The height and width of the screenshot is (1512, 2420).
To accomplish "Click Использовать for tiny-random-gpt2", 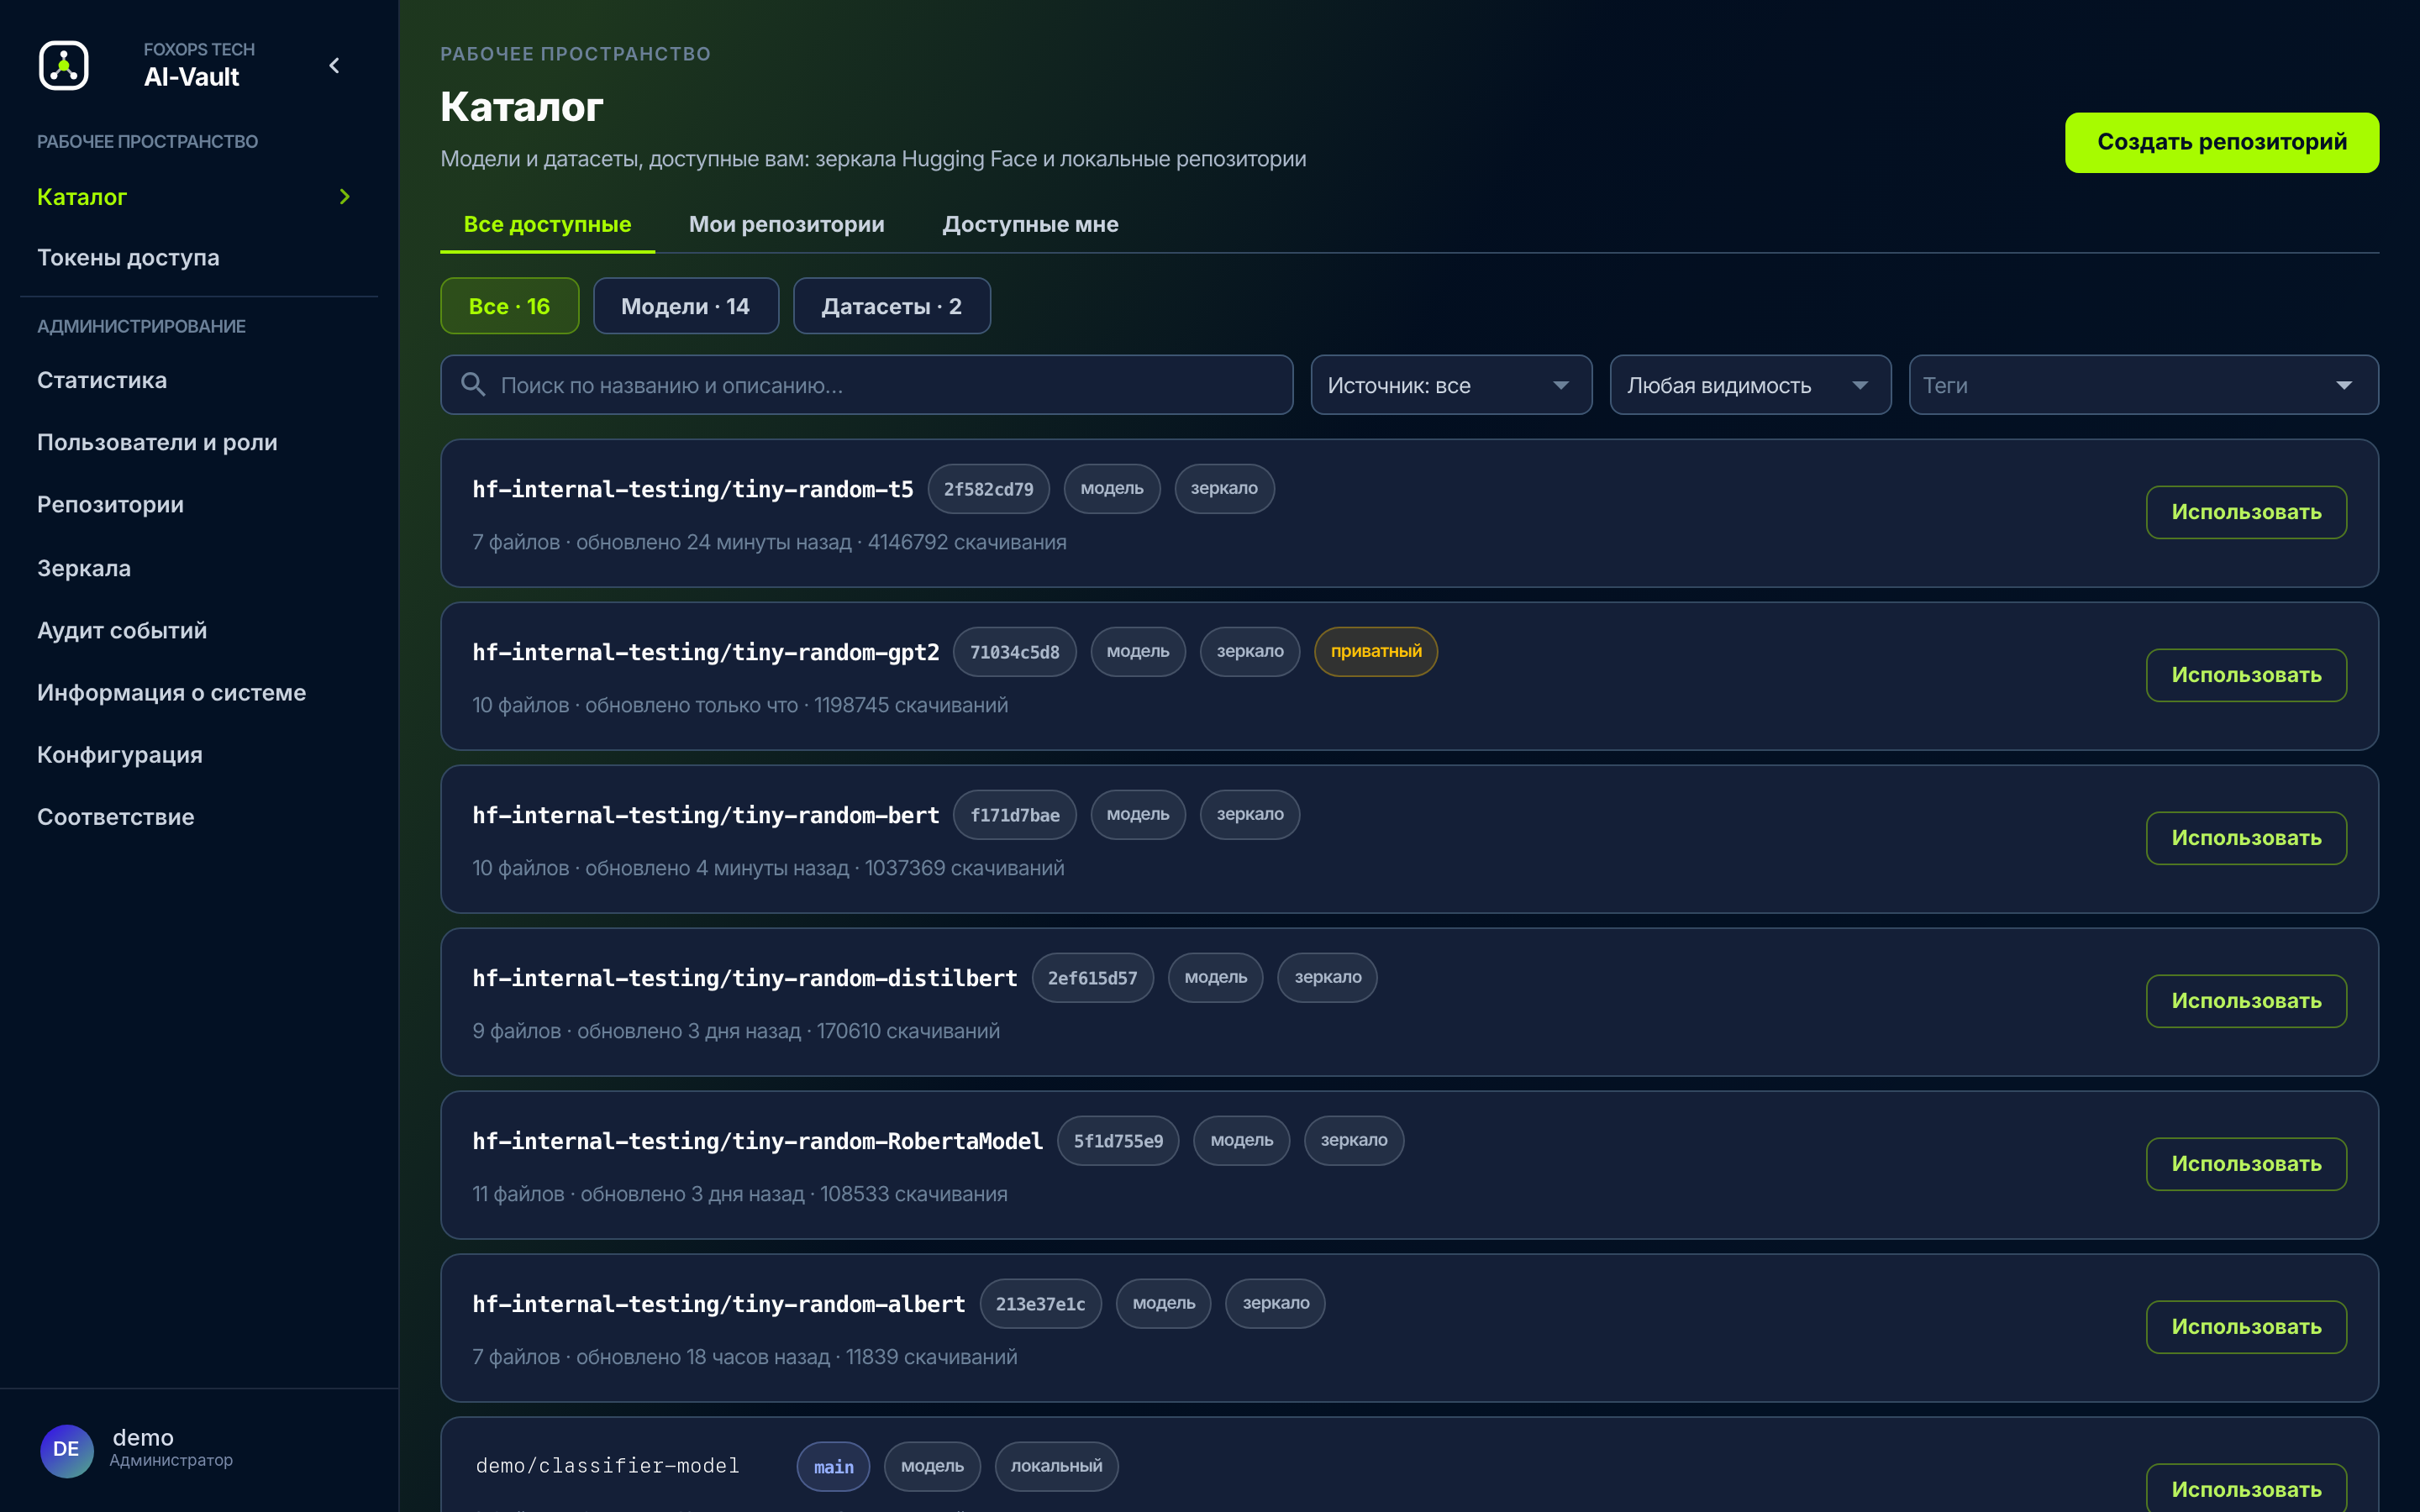I will click(2245, 675).
